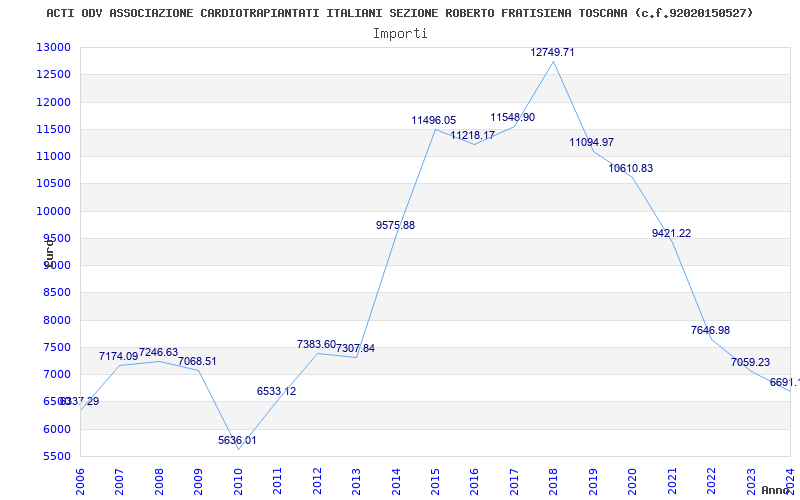Click x-axis year label 2022
Screen dimensions: 800x500
click(711, 482)
